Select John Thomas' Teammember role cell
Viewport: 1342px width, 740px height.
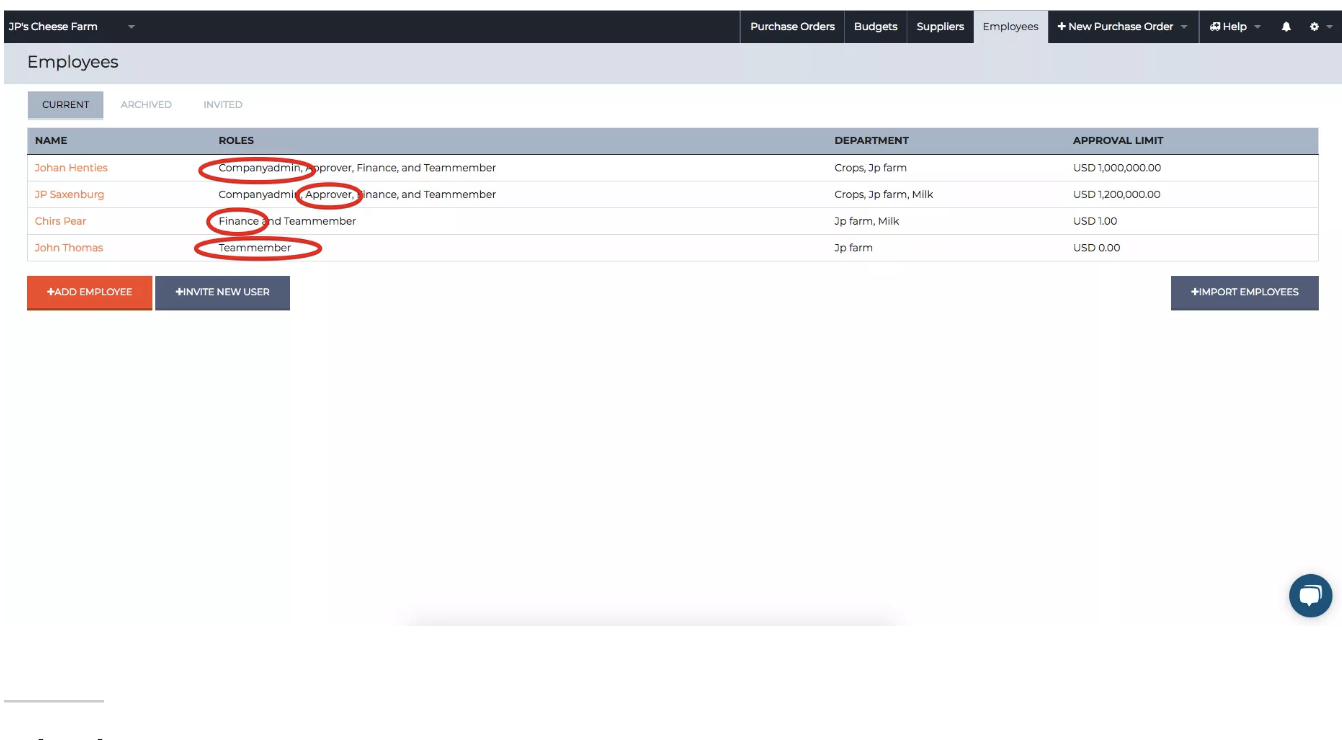pos(255,247)
